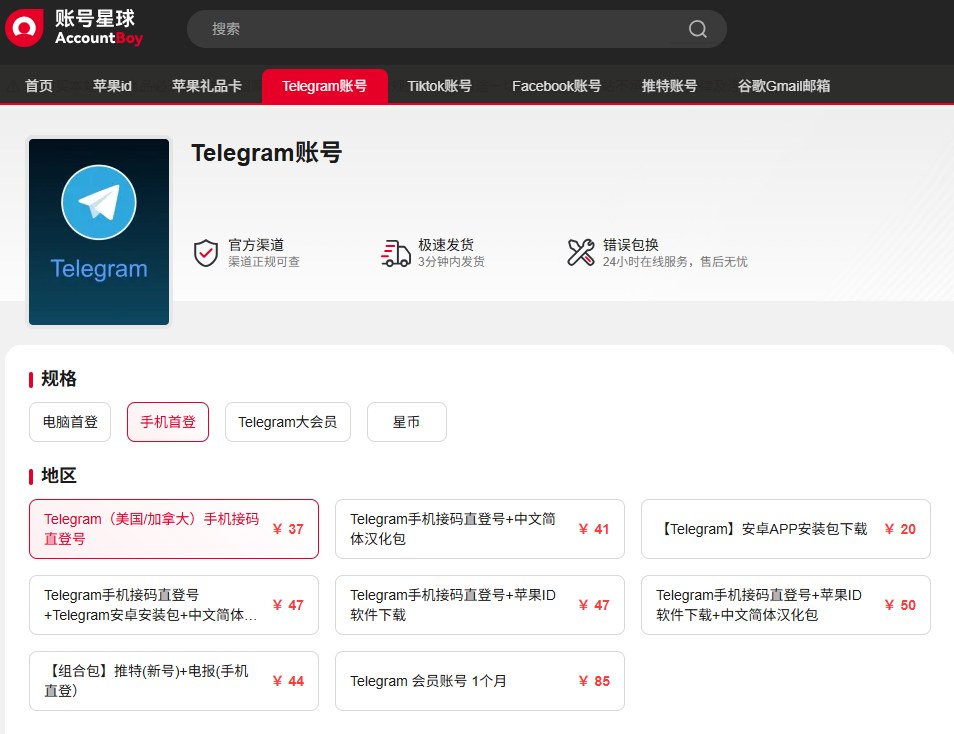Viewport: 954px width, 734px height.
Task: Choose 【组合包】推特(新号)+电报 ¥44 option
Action: [x=174, y=681]
